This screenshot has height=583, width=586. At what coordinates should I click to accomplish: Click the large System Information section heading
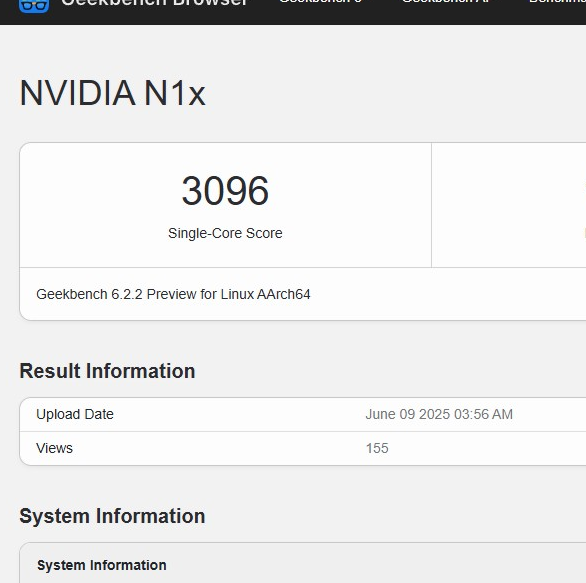(x=112, y=516)
